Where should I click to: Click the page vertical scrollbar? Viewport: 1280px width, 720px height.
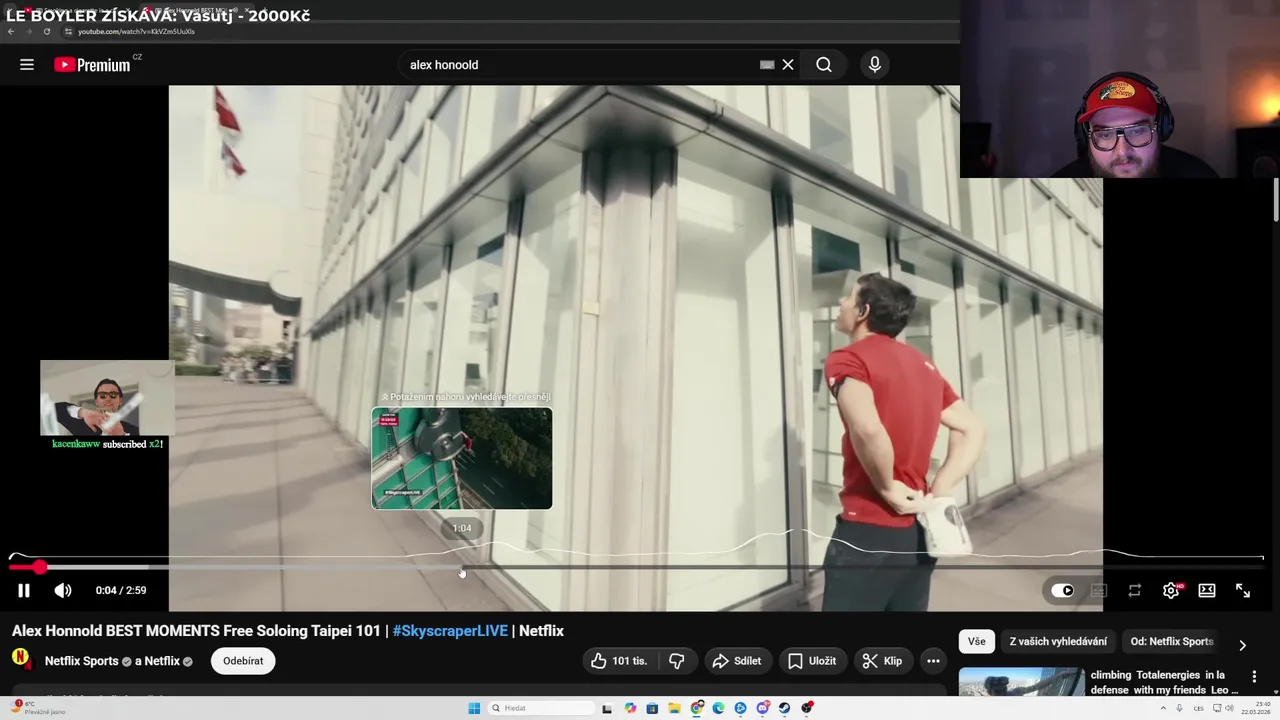[1275, 200]
